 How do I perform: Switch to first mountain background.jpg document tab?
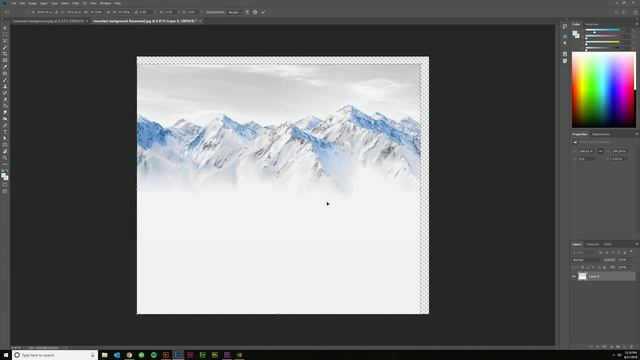click(x=48, y=21)
